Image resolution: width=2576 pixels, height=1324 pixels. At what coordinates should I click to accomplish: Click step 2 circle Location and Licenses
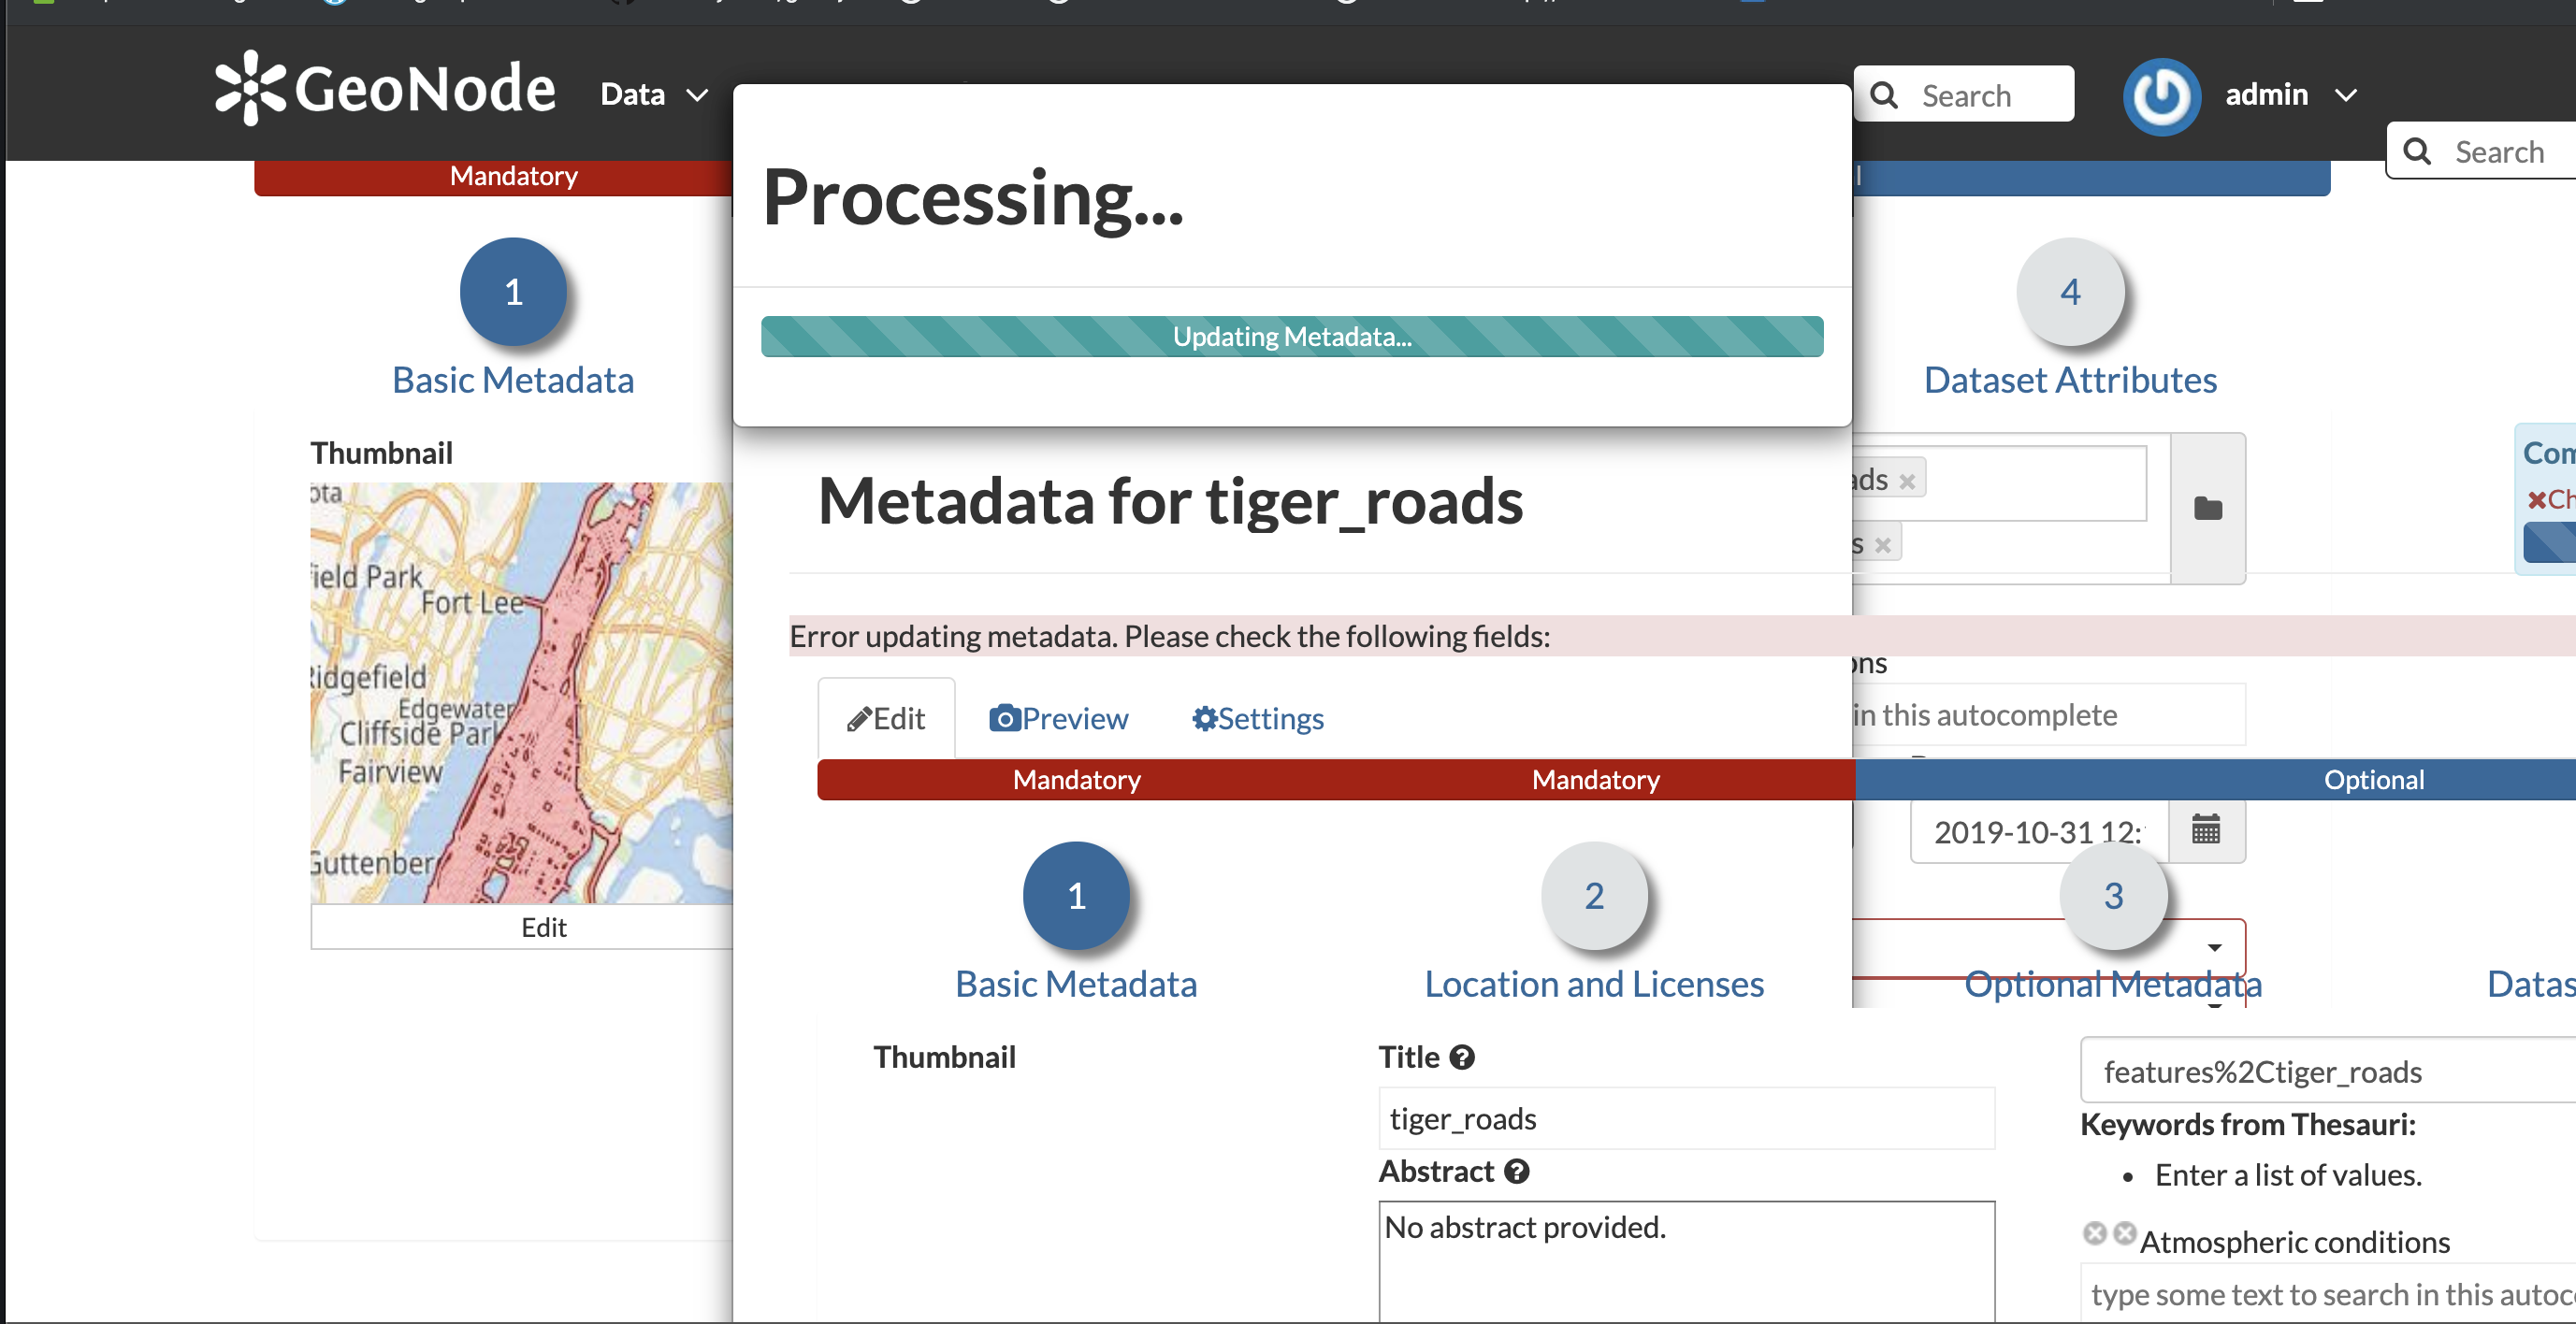click(1594, 896)
